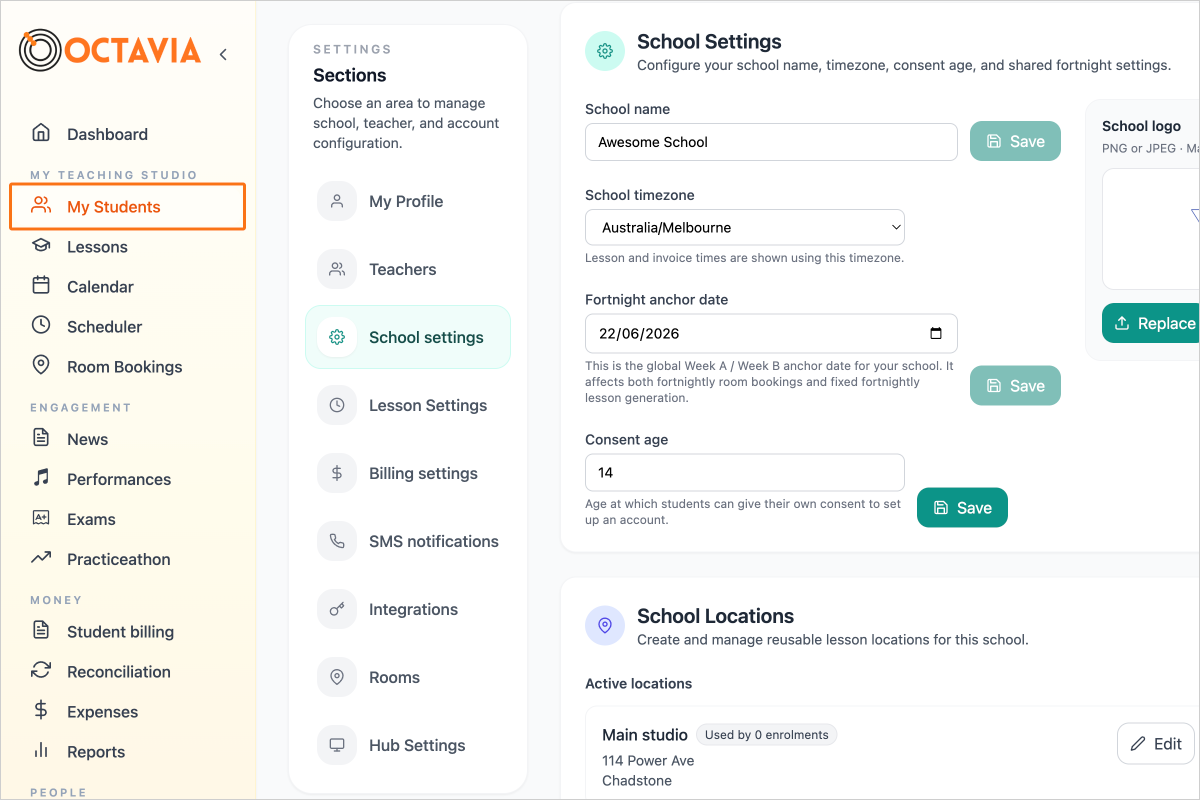Screen dimensions: 1200x800
Task: Save the fortnight anchor date
Action: [1015, 386]
